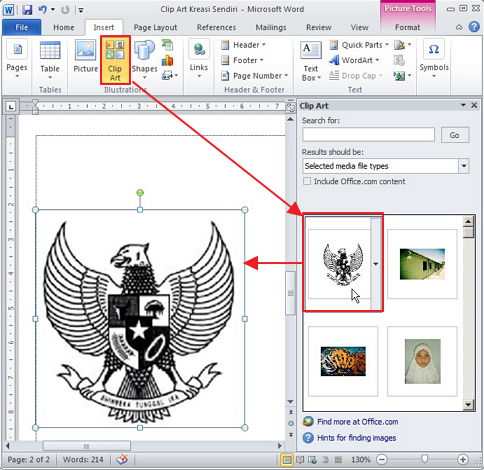
Task: Click the Zoom Out minus button
Action: pyautogui.click(x=382, y=460)
